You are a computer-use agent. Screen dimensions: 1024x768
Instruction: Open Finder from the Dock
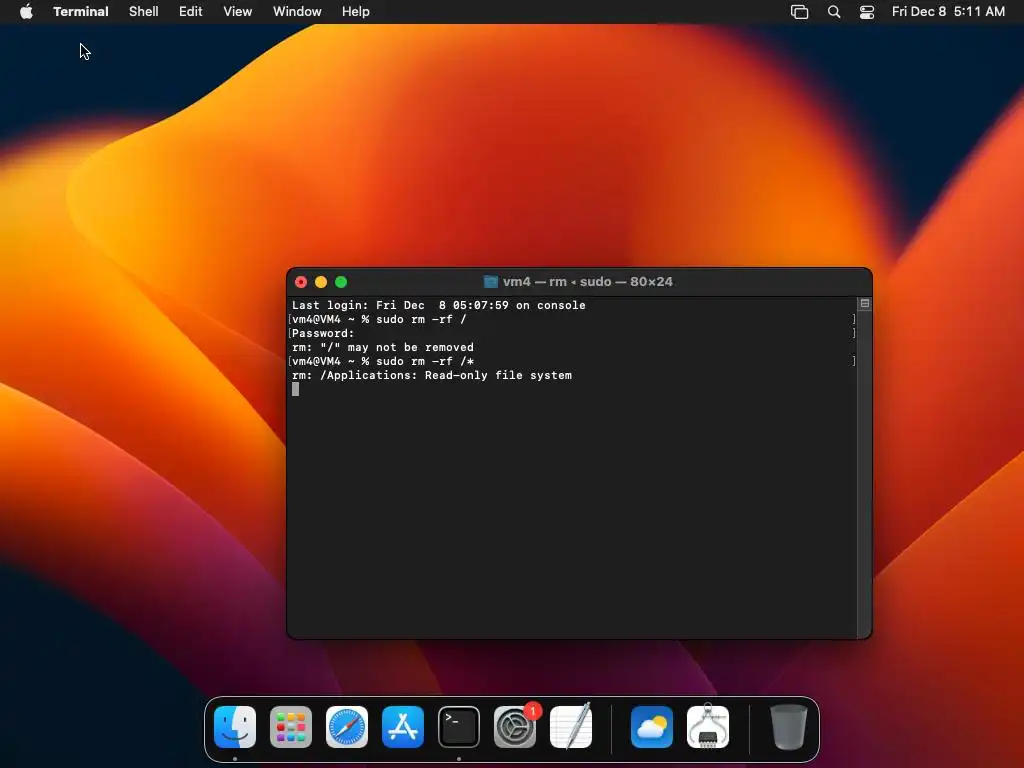[x=235, y=727]
